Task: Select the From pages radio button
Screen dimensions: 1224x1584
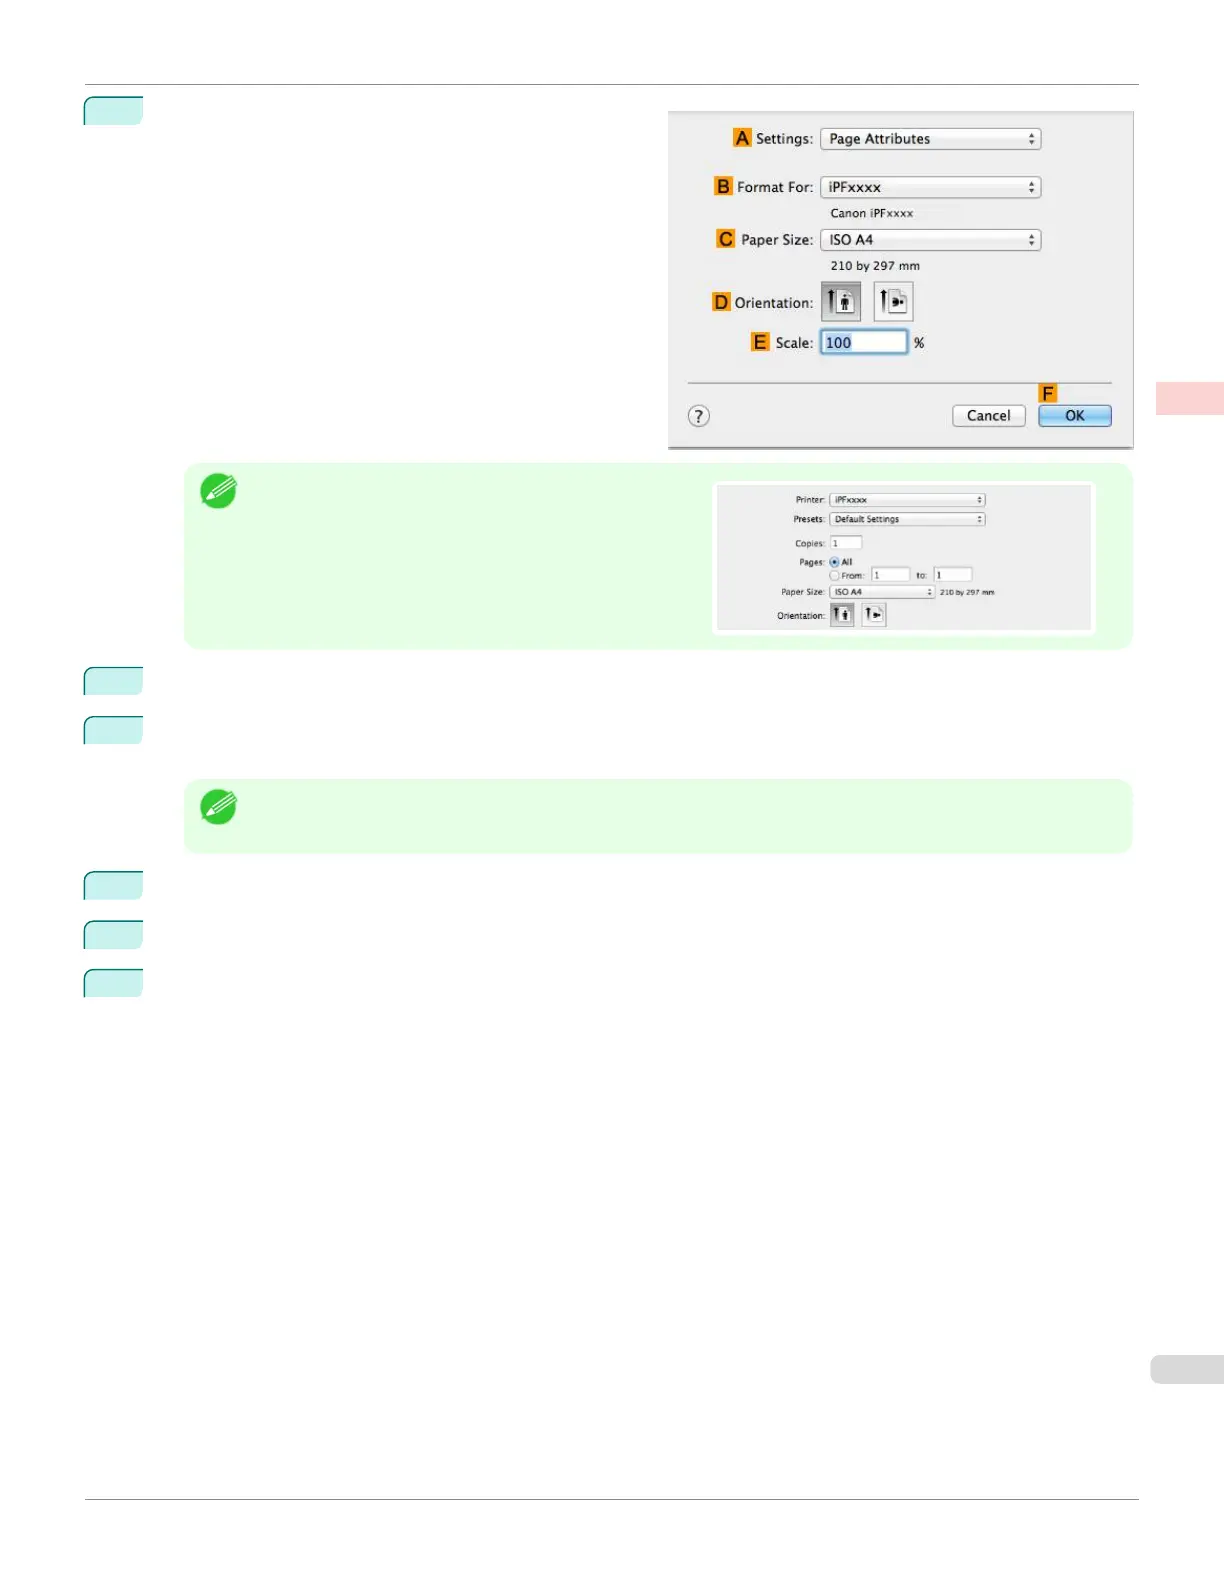Action: (x=834, y=575)
